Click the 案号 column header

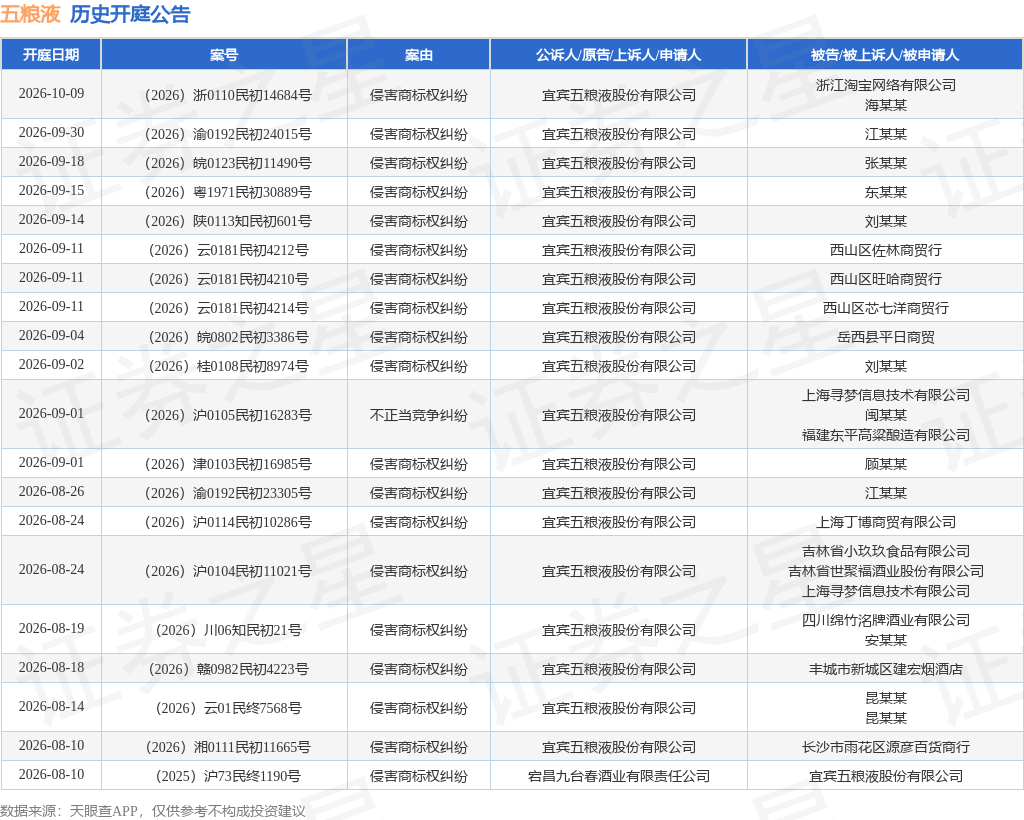(x=224, y=55)
